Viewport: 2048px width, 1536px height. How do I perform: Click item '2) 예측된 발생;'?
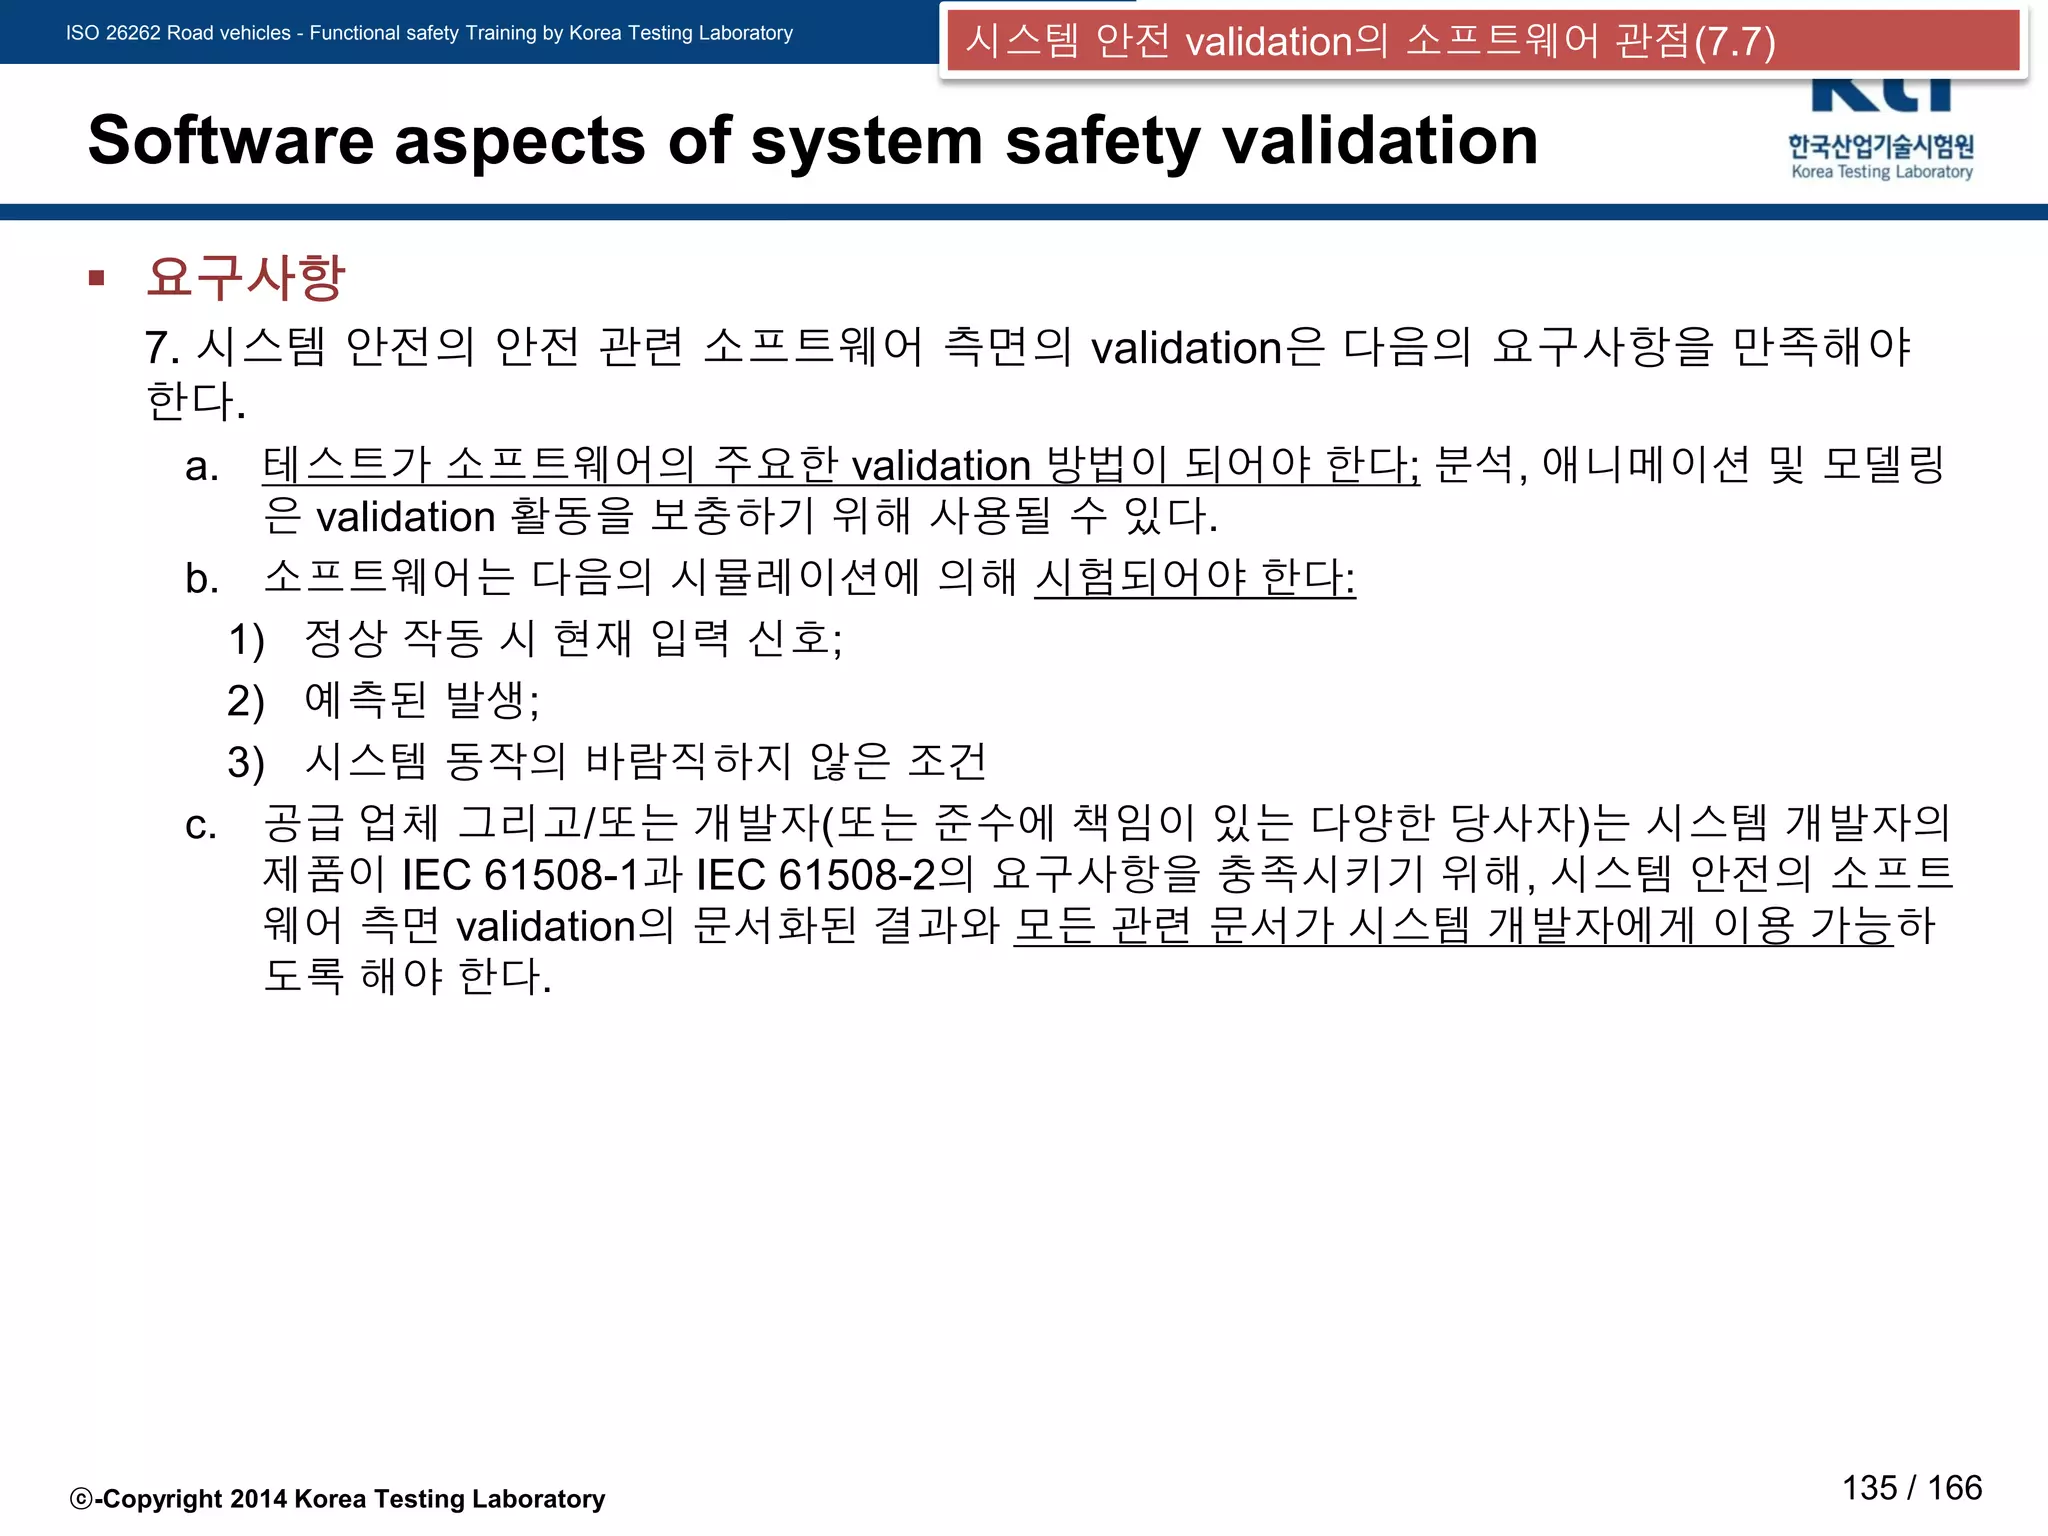tap(384, 699)
